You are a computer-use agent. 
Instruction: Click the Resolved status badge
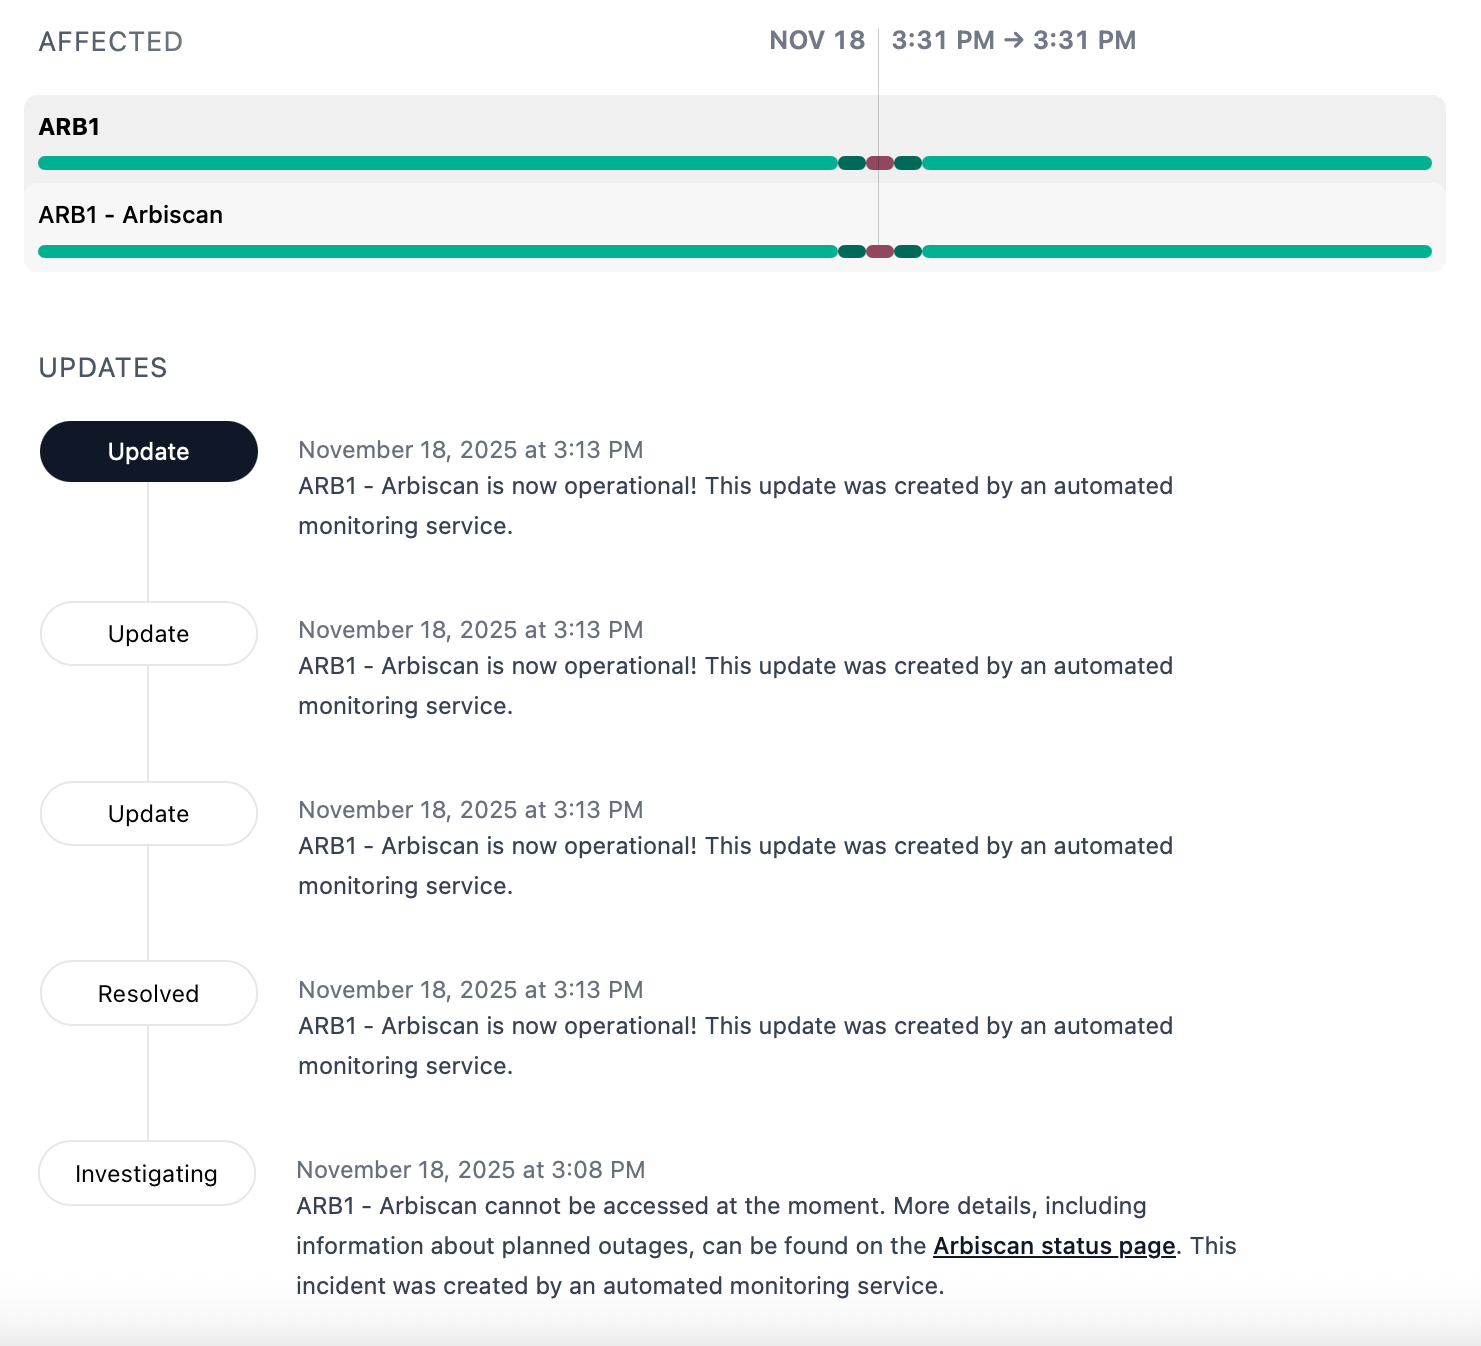(149, 994)
